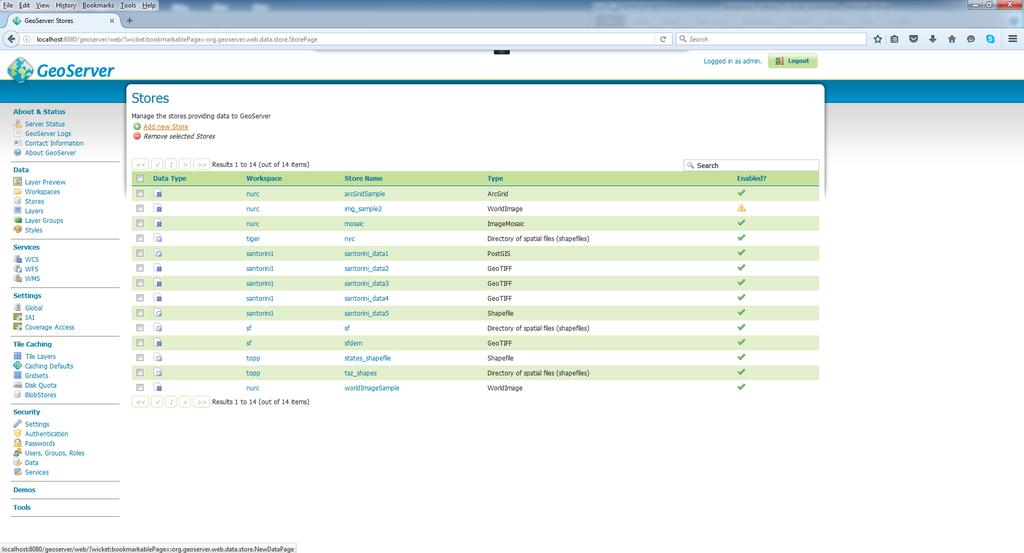Check the box for nyc store
Viewport: 1024px width, 553px height.
point(140,238)
